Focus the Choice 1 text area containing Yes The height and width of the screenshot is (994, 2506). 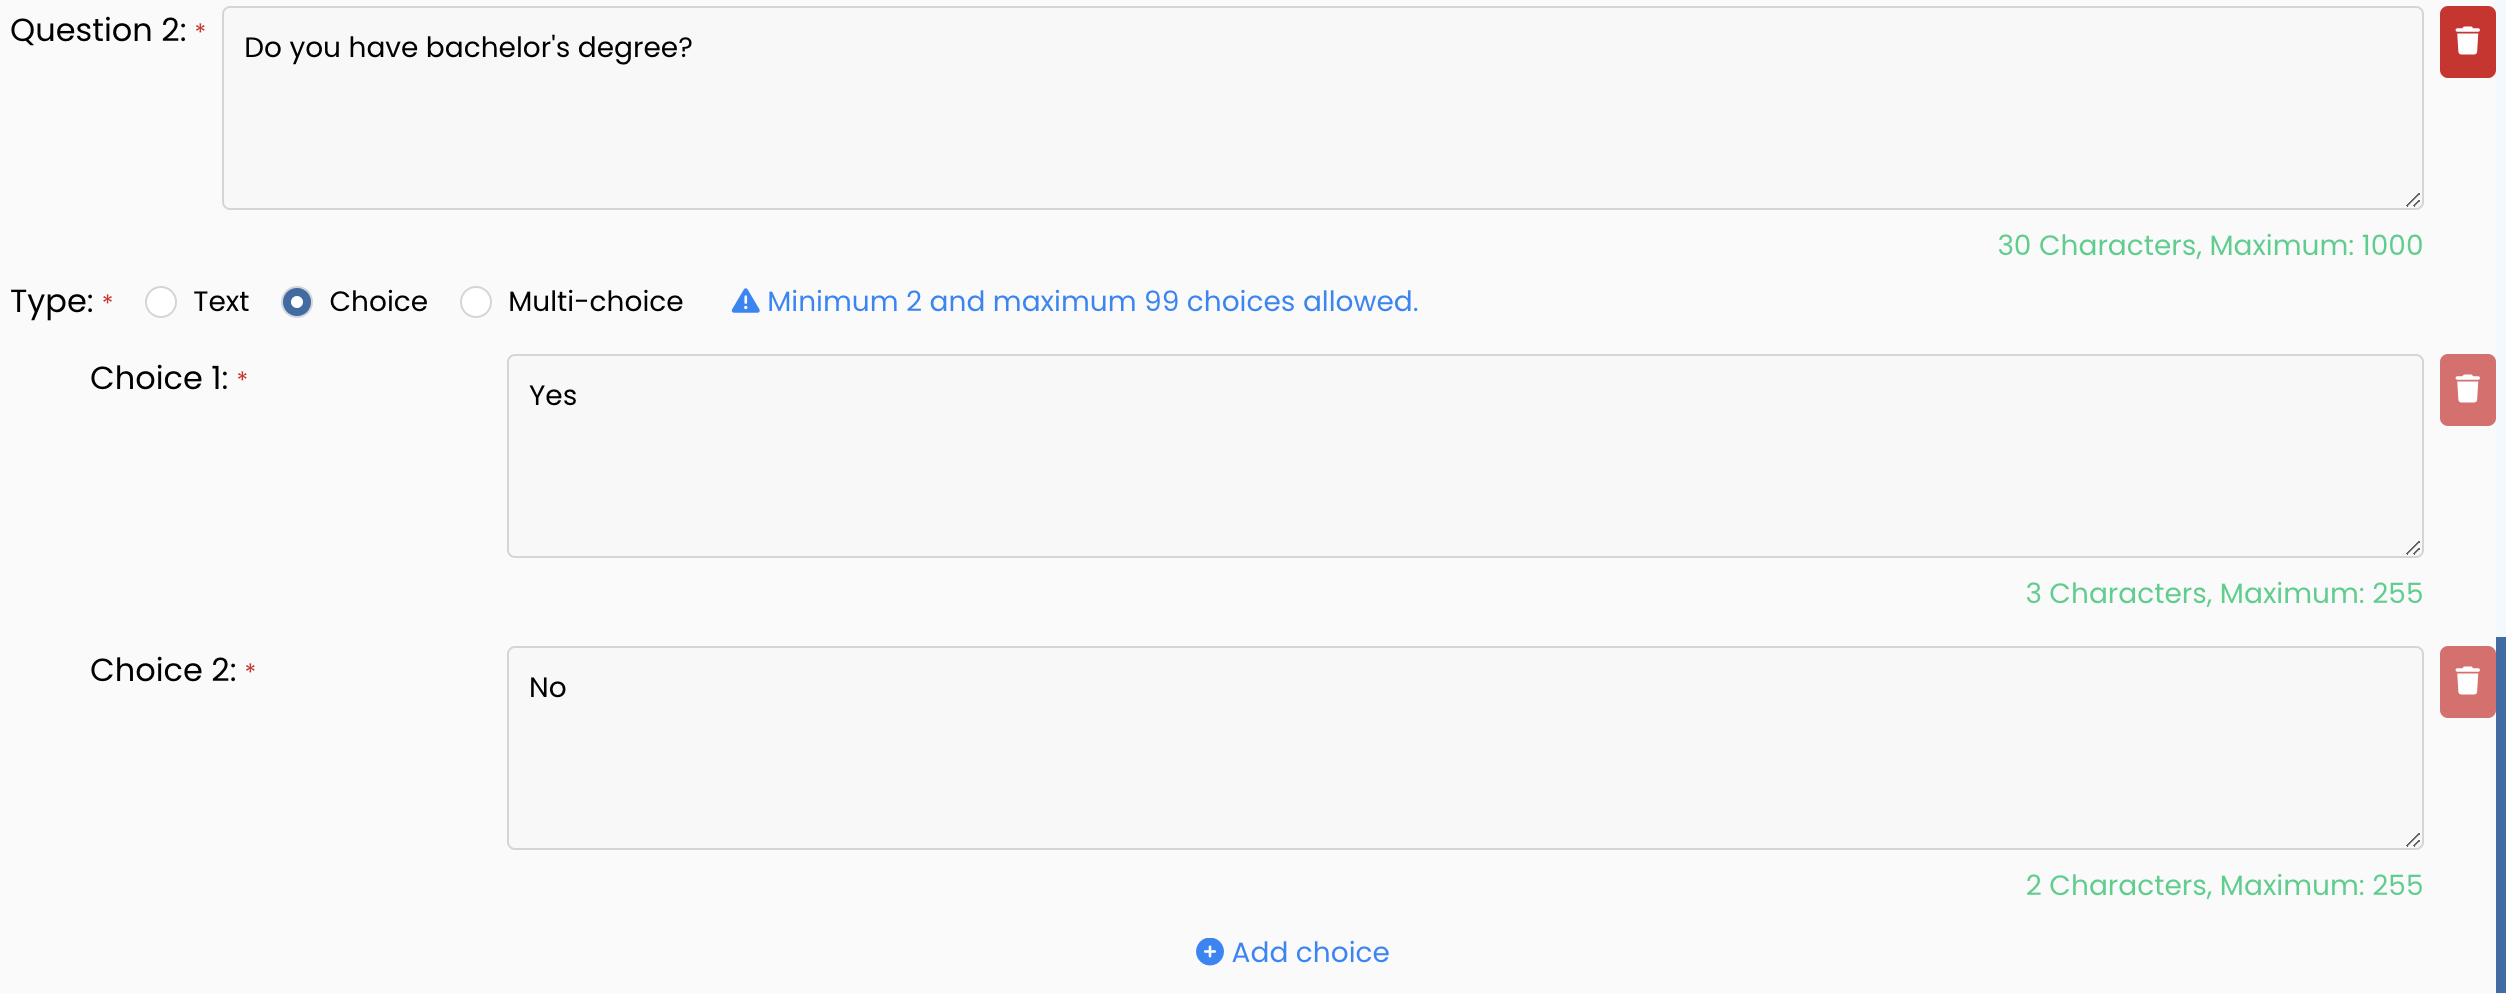point(1465,456)
